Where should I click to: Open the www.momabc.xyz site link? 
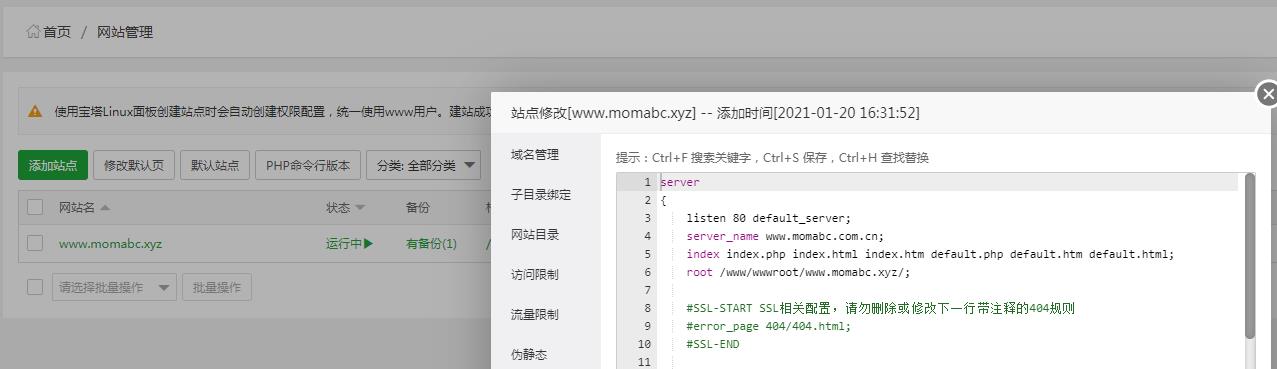tap(110, 244)
